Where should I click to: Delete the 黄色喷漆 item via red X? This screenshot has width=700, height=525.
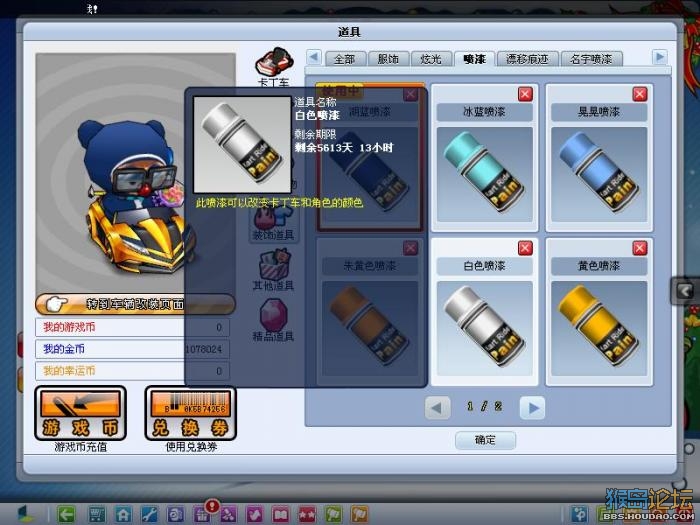(640, 248)
